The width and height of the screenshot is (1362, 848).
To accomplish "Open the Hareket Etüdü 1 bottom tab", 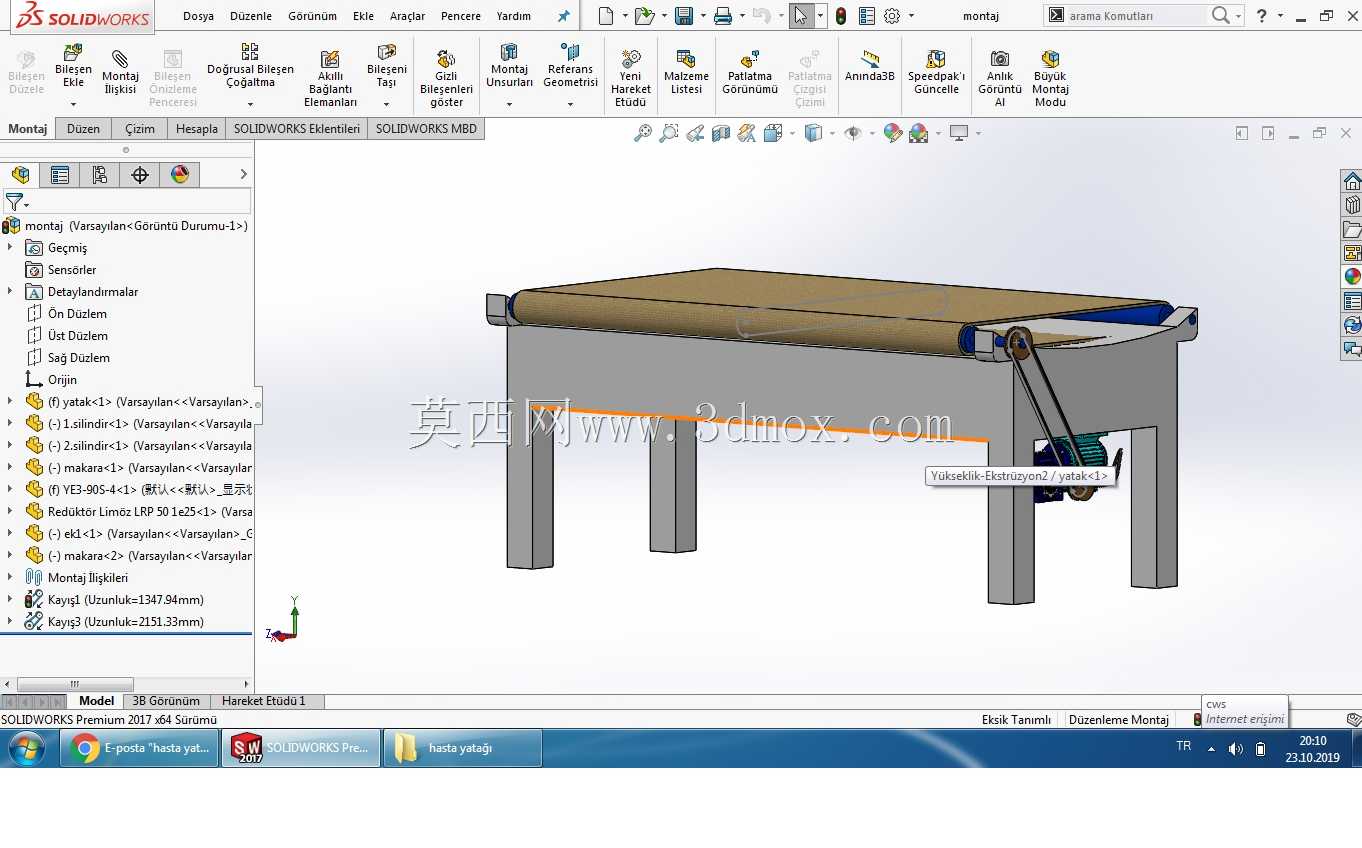I will (264, 701).
